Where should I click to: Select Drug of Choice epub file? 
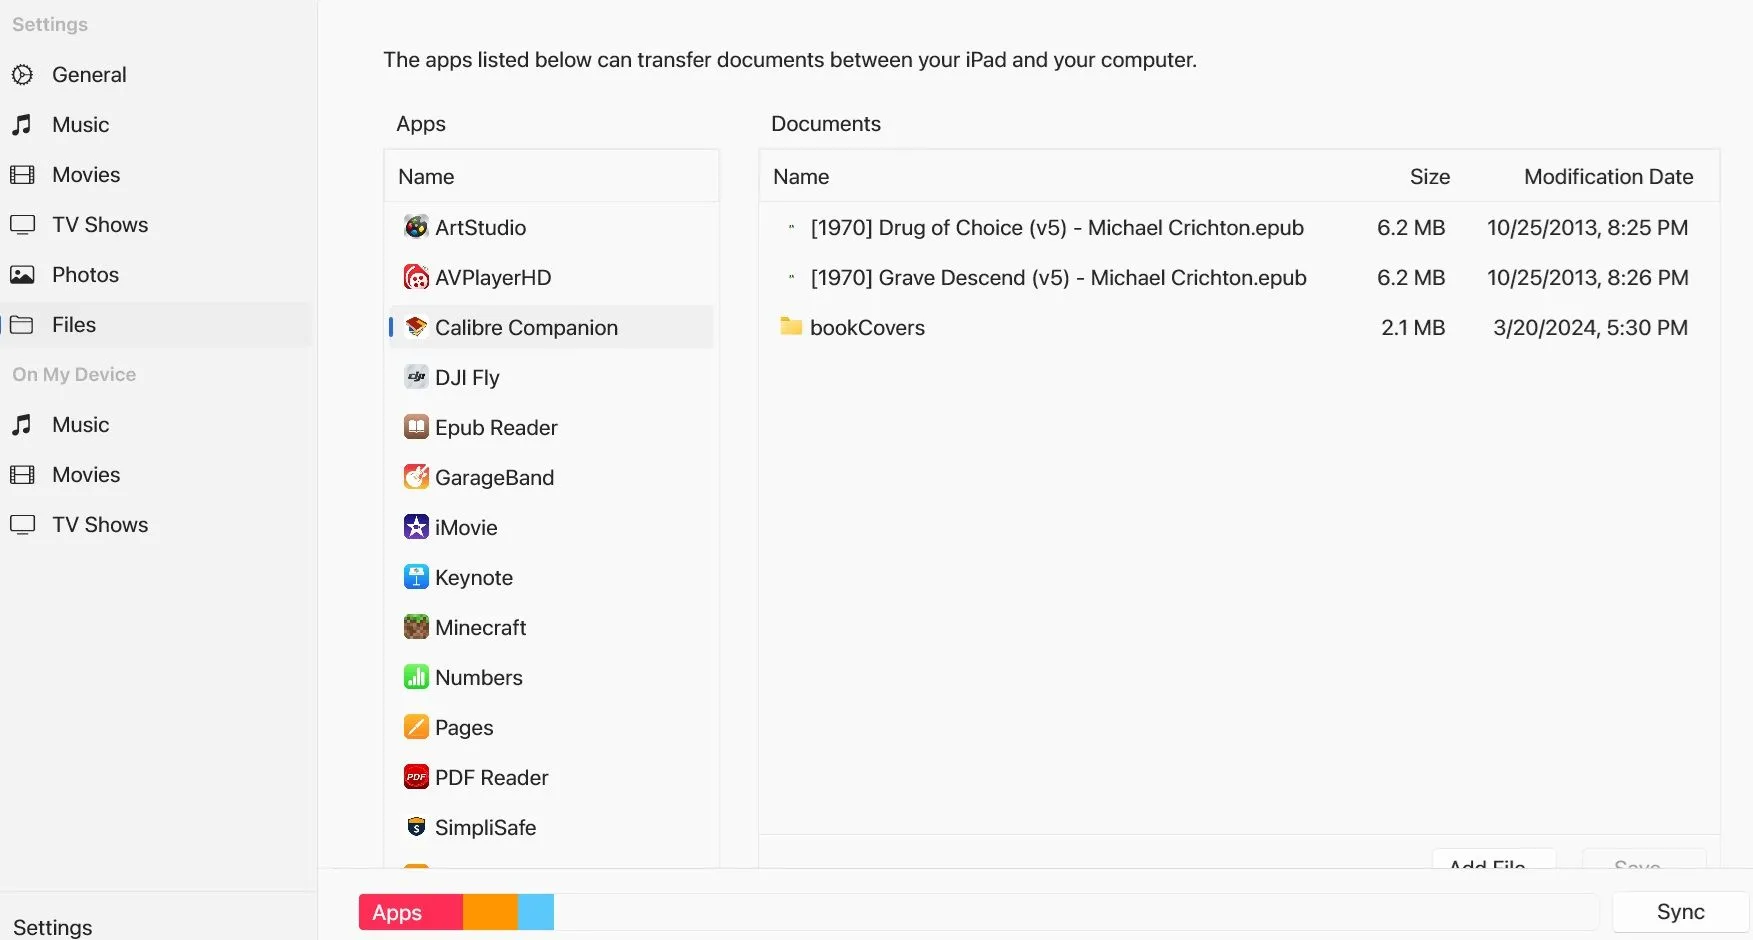click(x=1056, y=227)
